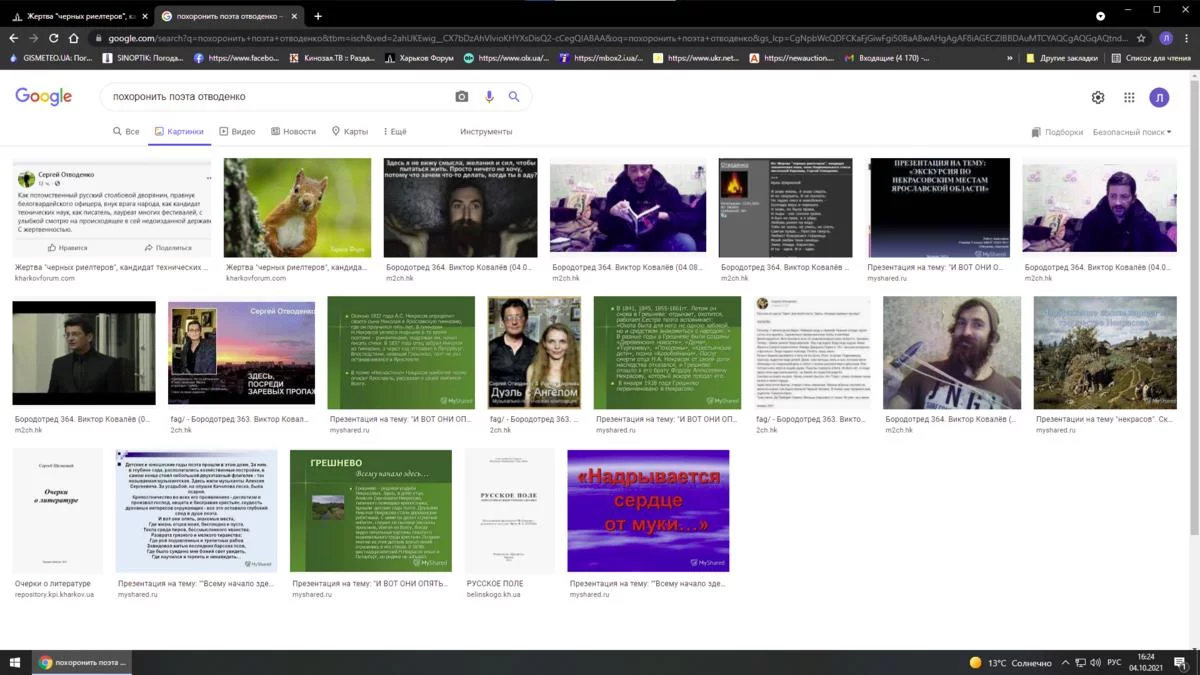Open the Google account avatar
The height and width of the screenshot is (675, 1200).
[x=1159, y=97]
